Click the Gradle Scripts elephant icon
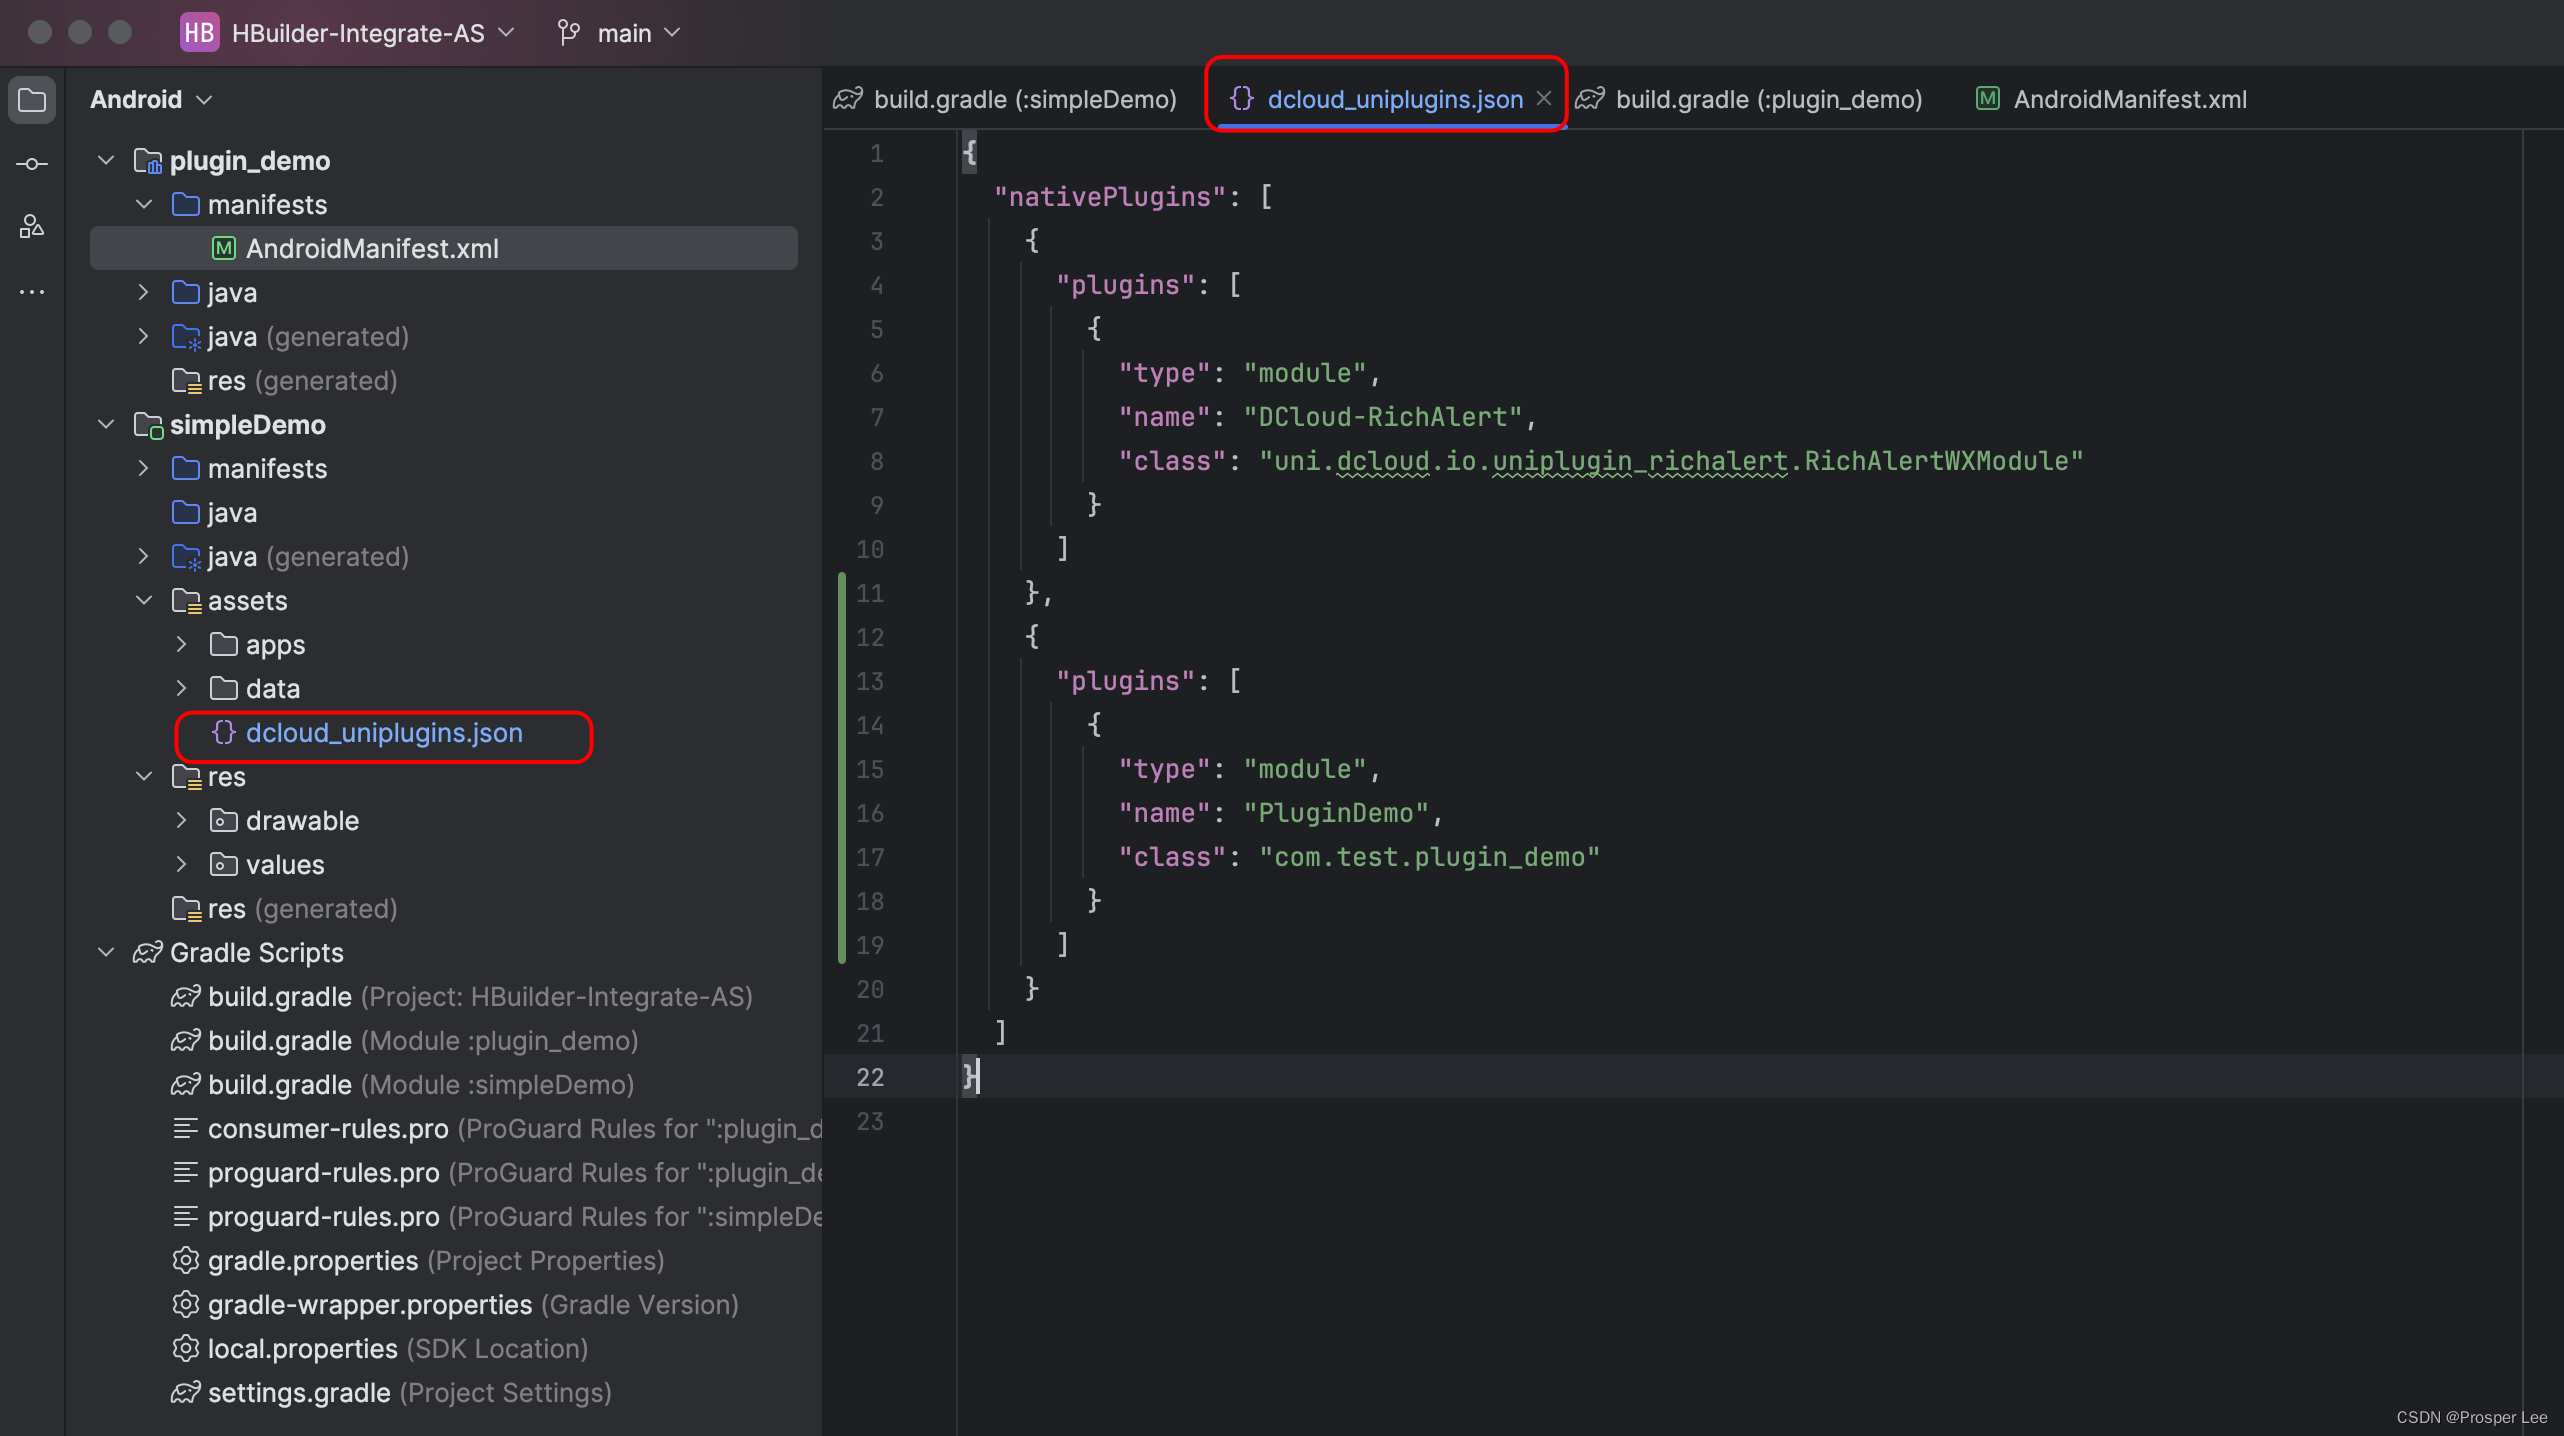The height and width of the screenshot is (1436, 2564). point(148,952)
